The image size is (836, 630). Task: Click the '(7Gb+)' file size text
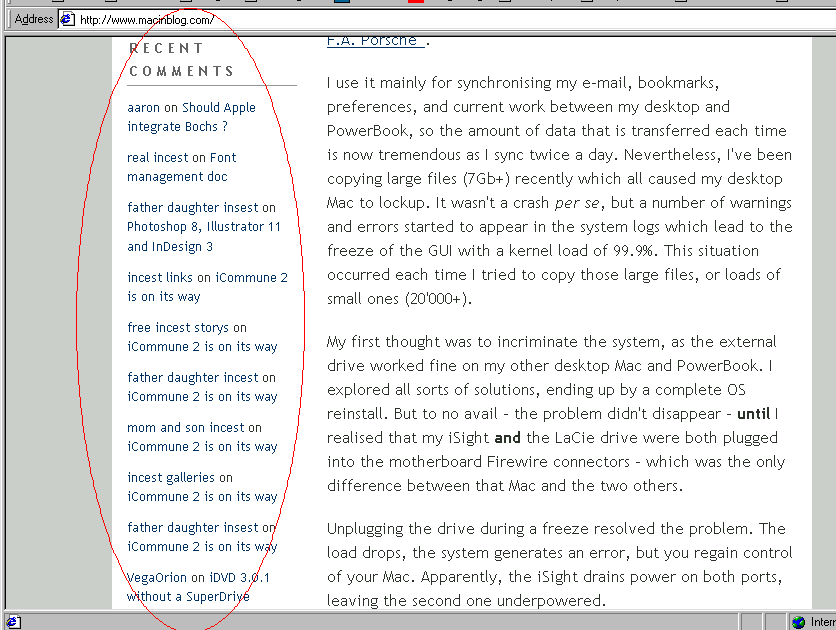click(x=486, y=179)
